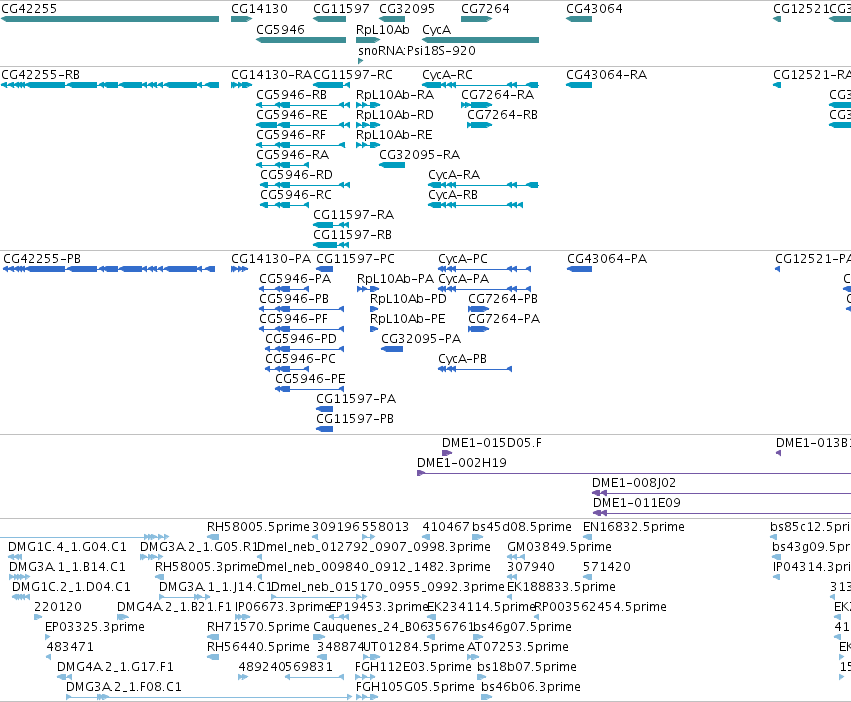851x702 pixels.
Task: Open the snoRNA:Psi18S-920 label
Action: tap(417, 50)
